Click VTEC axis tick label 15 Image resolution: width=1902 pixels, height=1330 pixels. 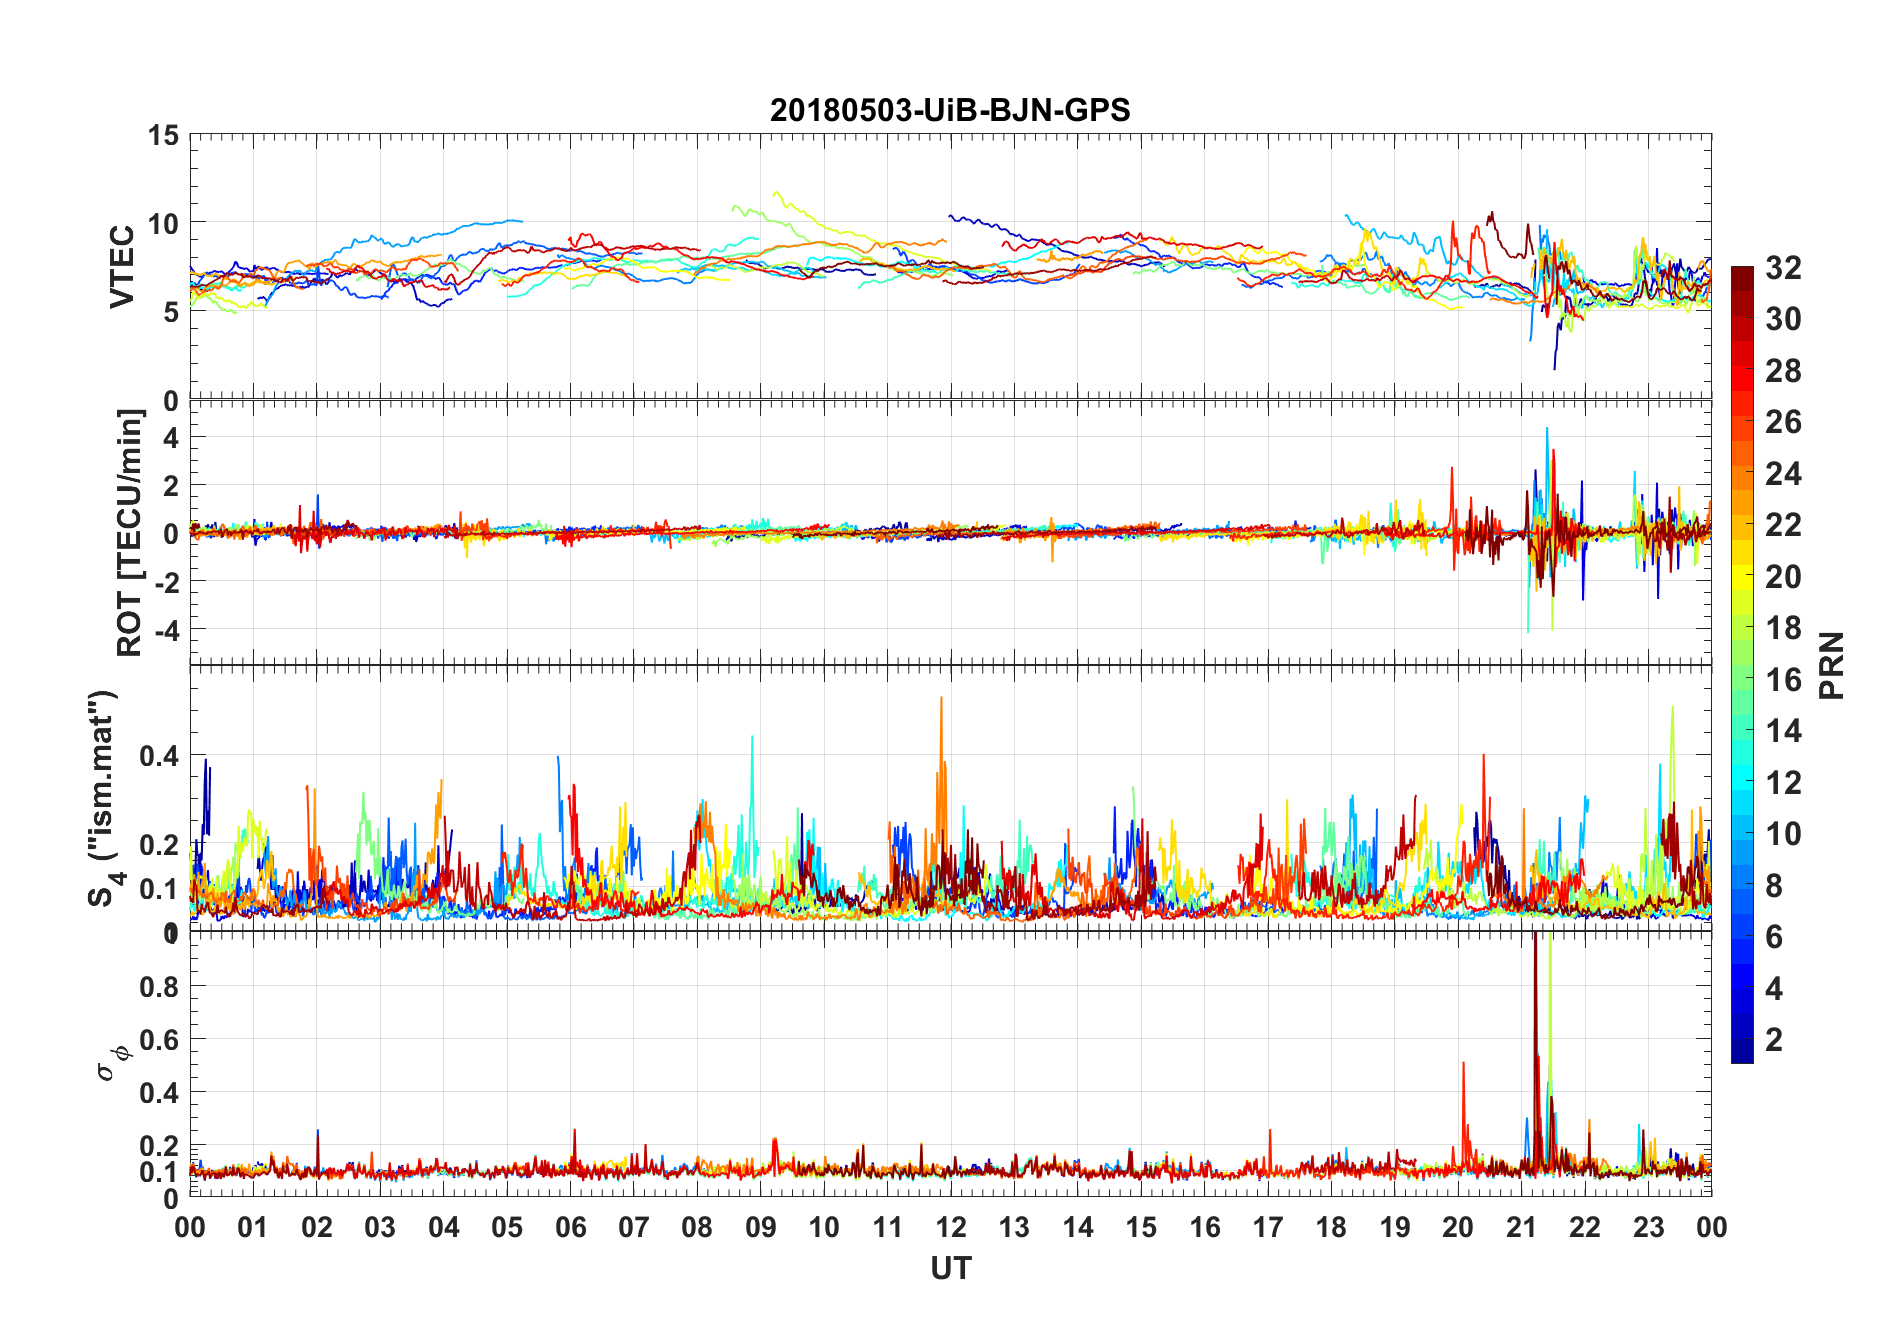point(164,135)
